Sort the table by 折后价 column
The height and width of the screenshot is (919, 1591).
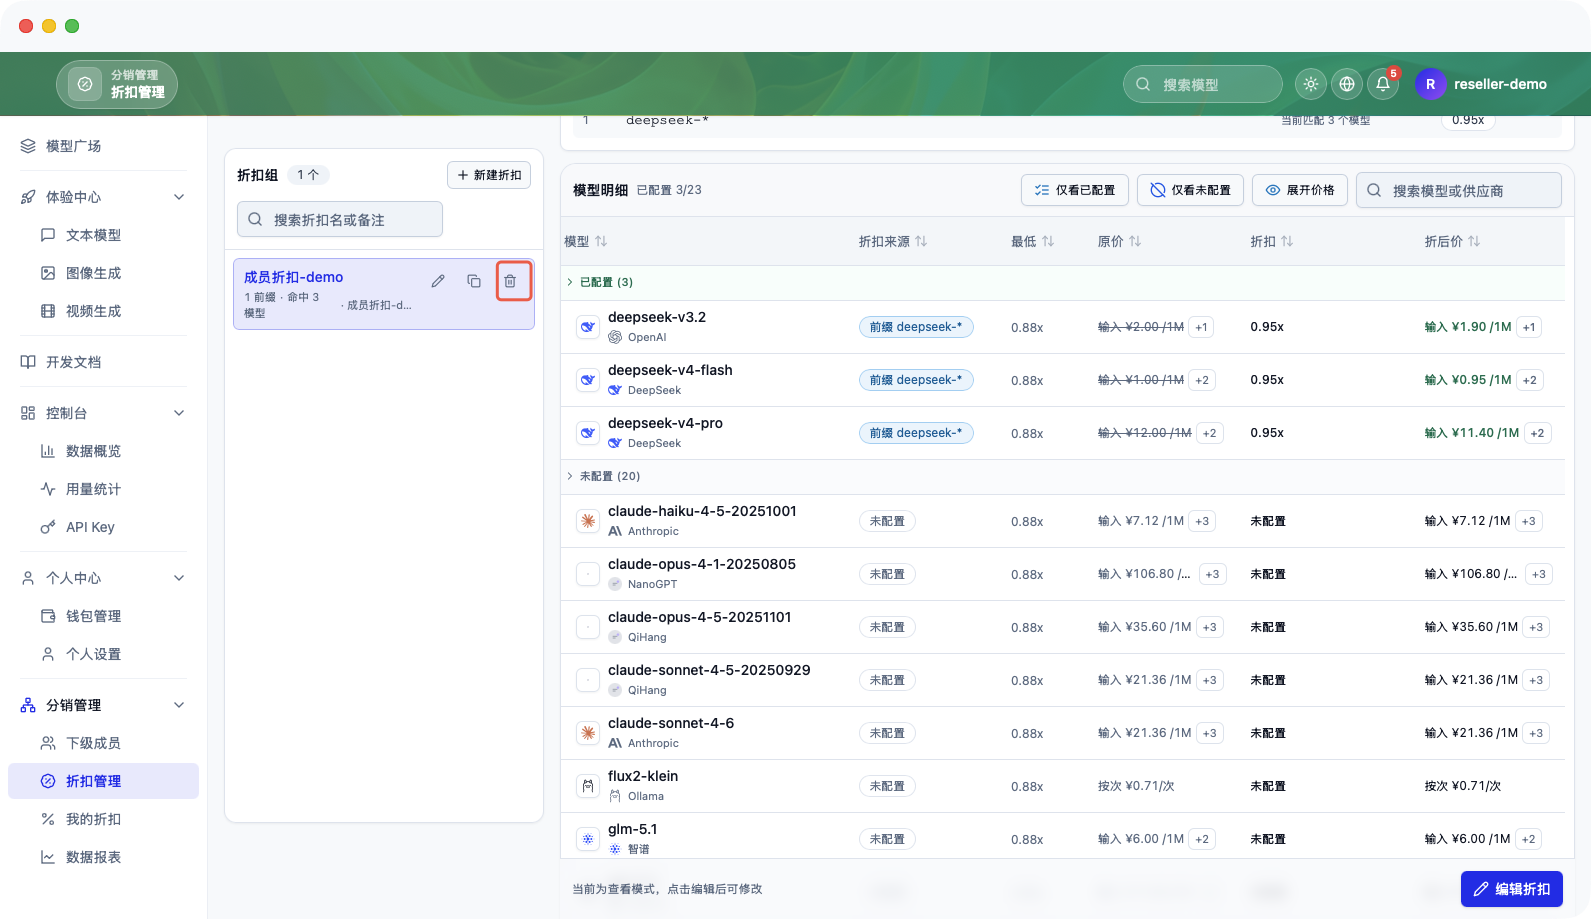(1453, 241)
